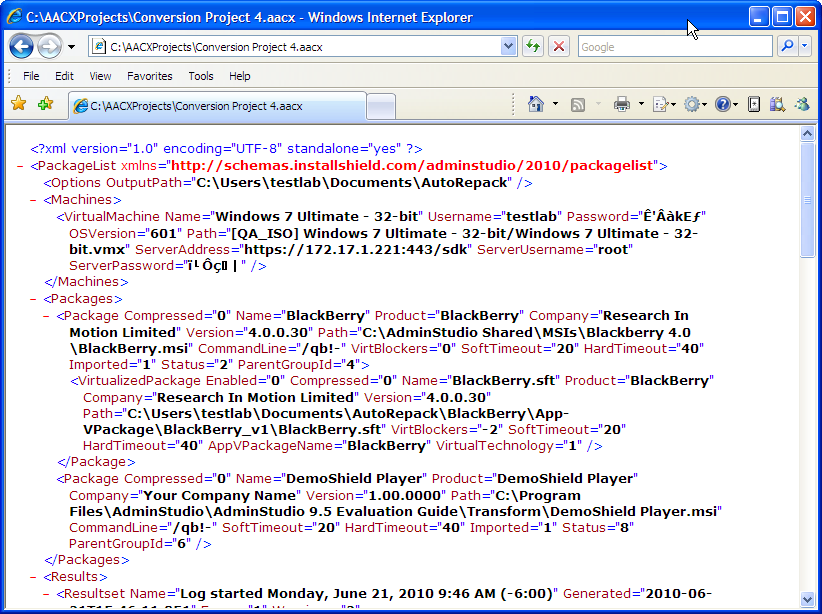Go to the Home page

pyautogui.click(x=536, y=104)
